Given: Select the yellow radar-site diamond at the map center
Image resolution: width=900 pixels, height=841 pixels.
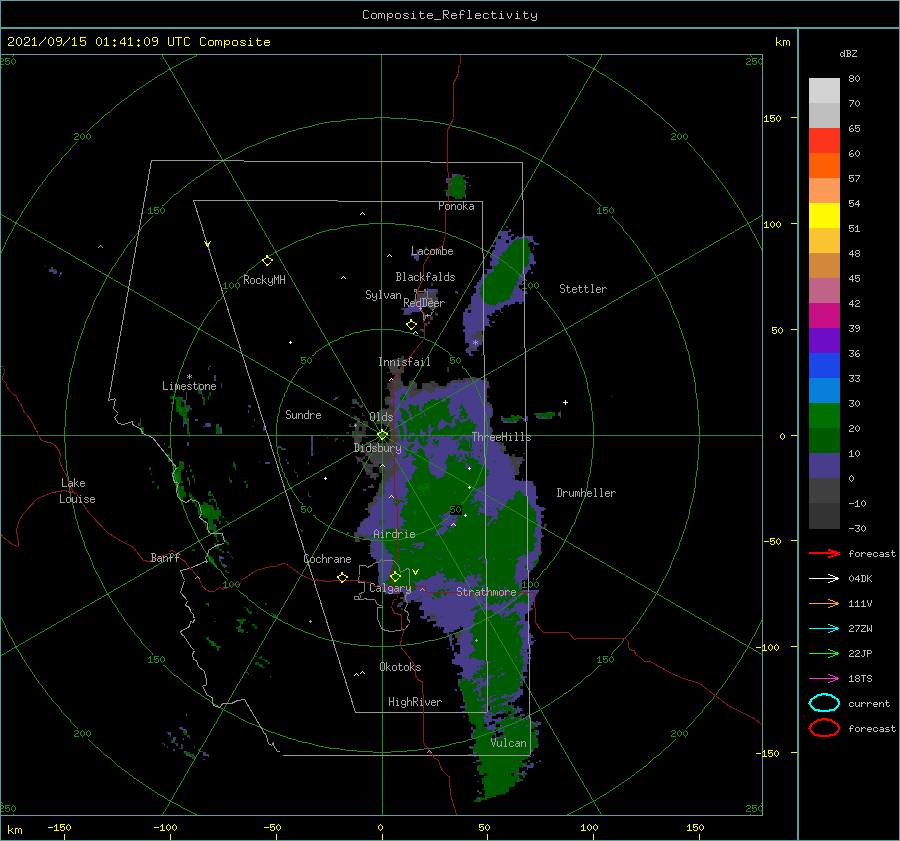Looking at the screenshot, I should pyautogui.click(x=382, y=435).
